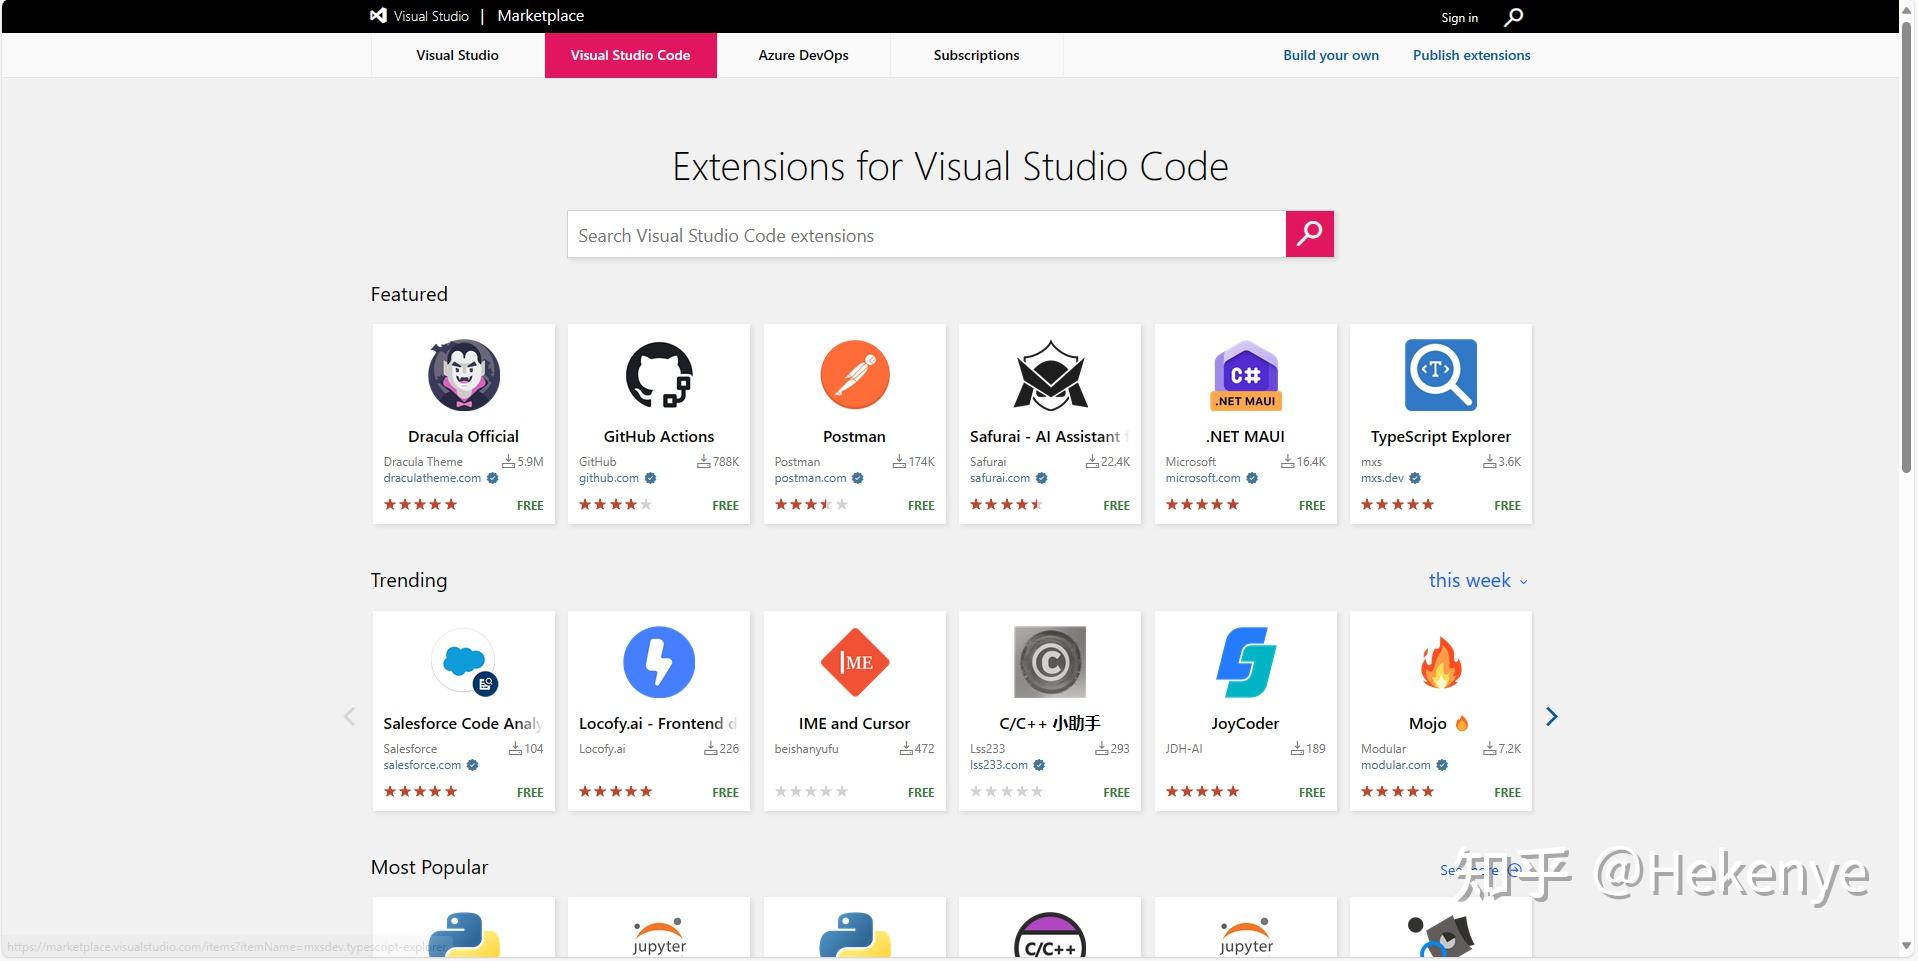
Task: Open the draculatheme.com publisher link
Action: coord(433,478)
